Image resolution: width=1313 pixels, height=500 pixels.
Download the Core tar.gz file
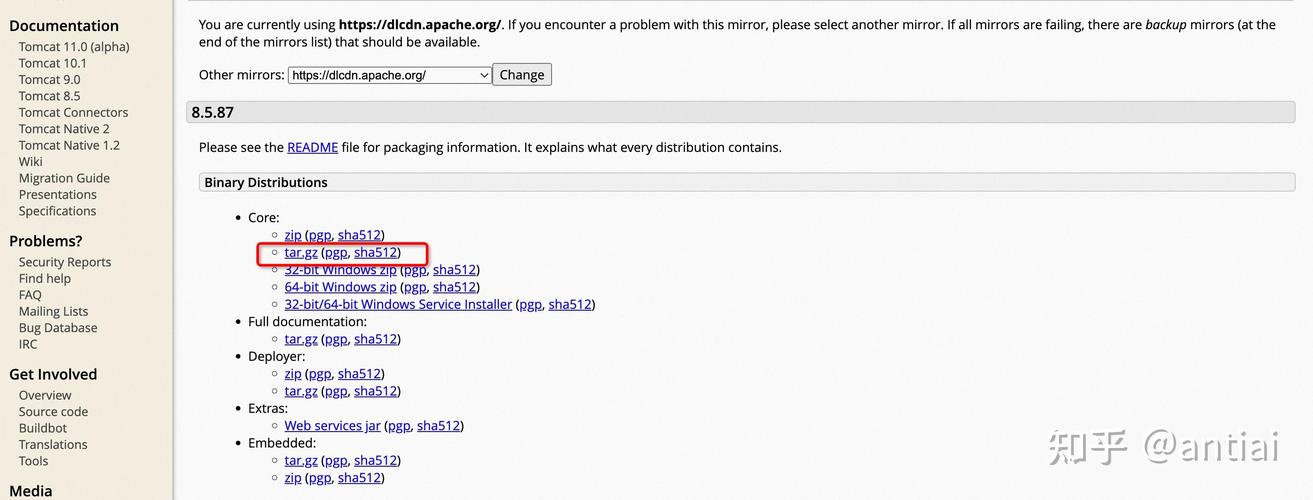click(x=300, y=253)
